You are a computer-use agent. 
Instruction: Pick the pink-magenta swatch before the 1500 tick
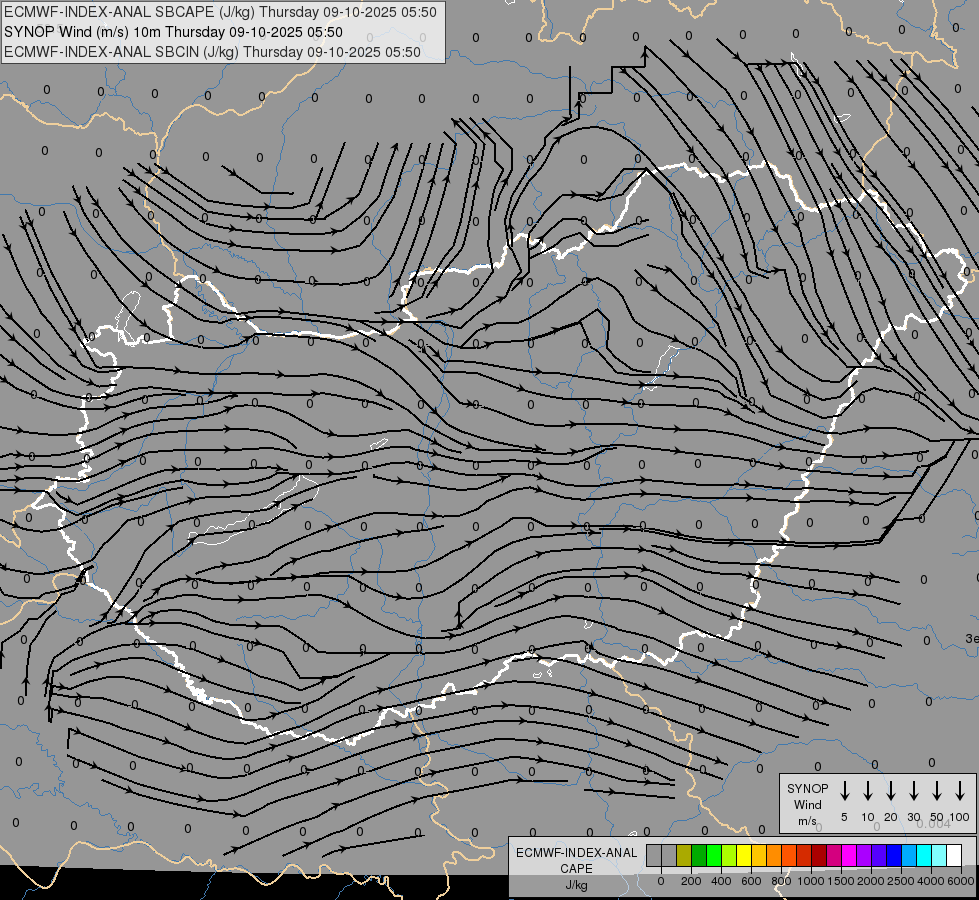click(x=834, y=855)
